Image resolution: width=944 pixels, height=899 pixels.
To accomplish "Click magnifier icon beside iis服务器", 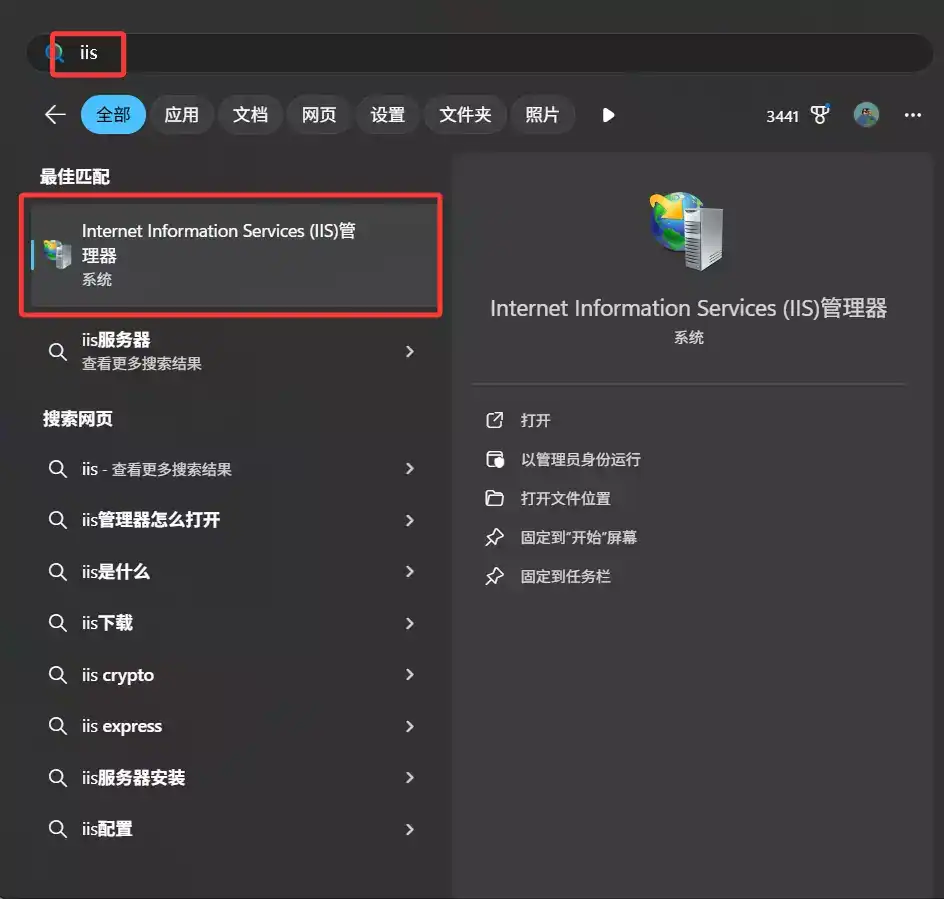I will point(58,351).
